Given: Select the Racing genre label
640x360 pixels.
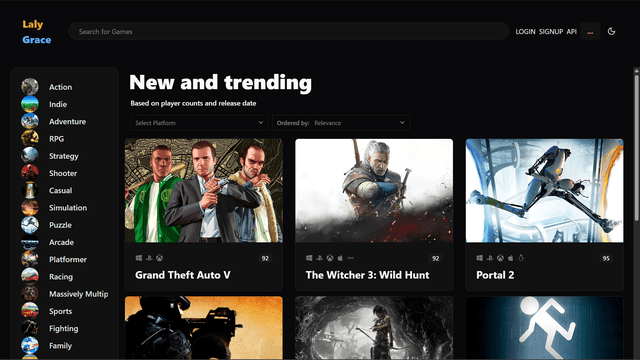Looking at the screenshot, I should [x=61, y=277].
